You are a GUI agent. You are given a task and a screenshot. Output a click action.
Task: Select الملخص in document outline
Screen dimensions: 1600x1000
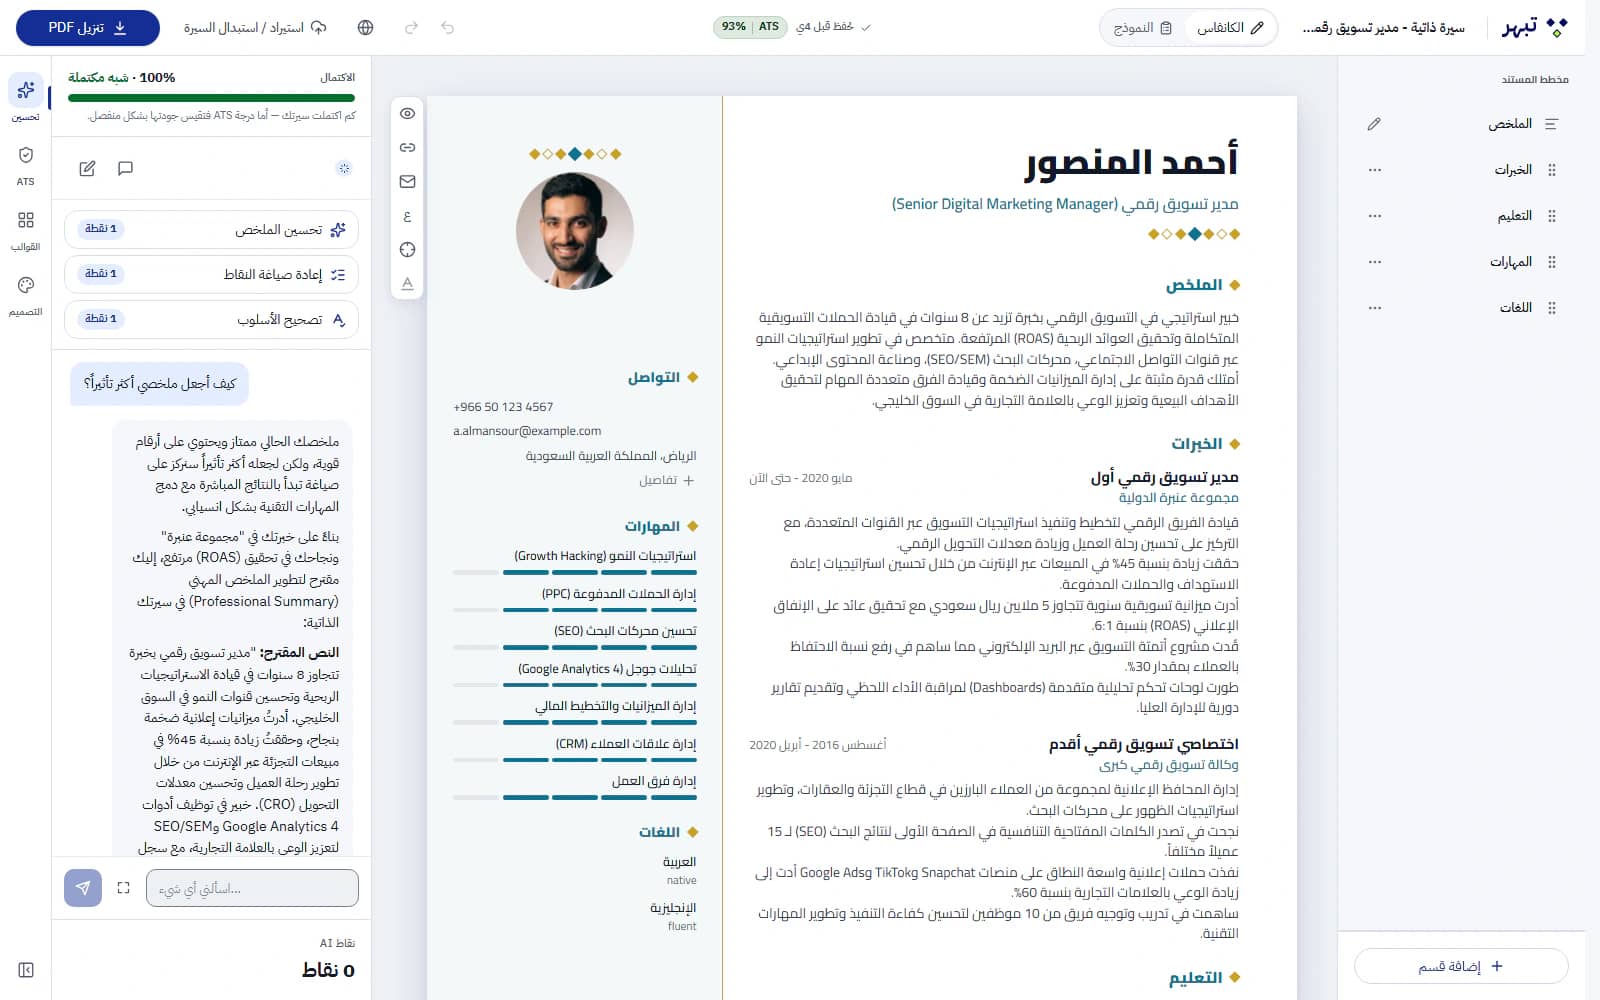point(1510,124)
